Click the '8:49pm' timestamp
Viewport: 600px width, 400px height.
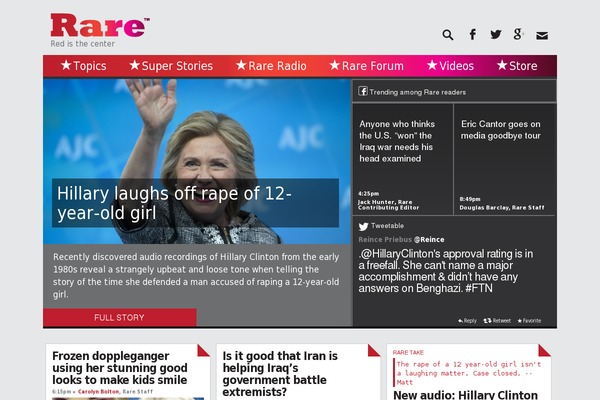(x=470, y=199)
